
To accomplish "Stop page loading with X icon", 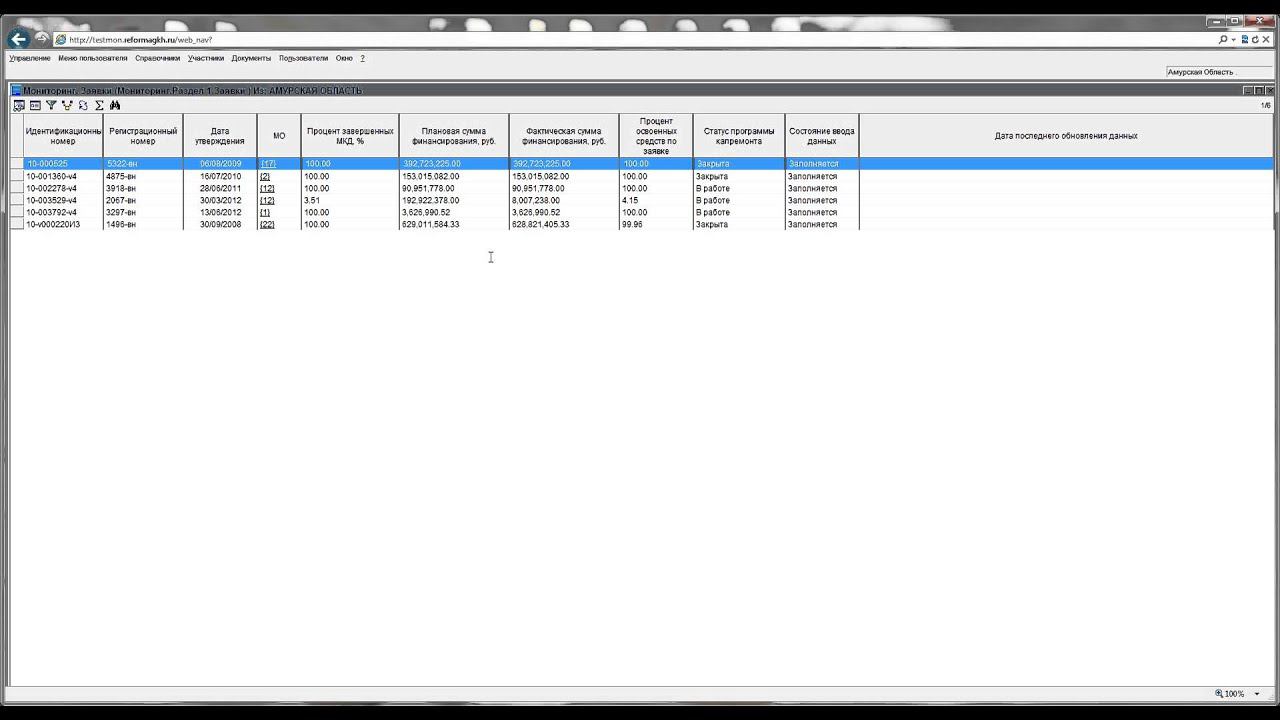I will (1266, 40).
